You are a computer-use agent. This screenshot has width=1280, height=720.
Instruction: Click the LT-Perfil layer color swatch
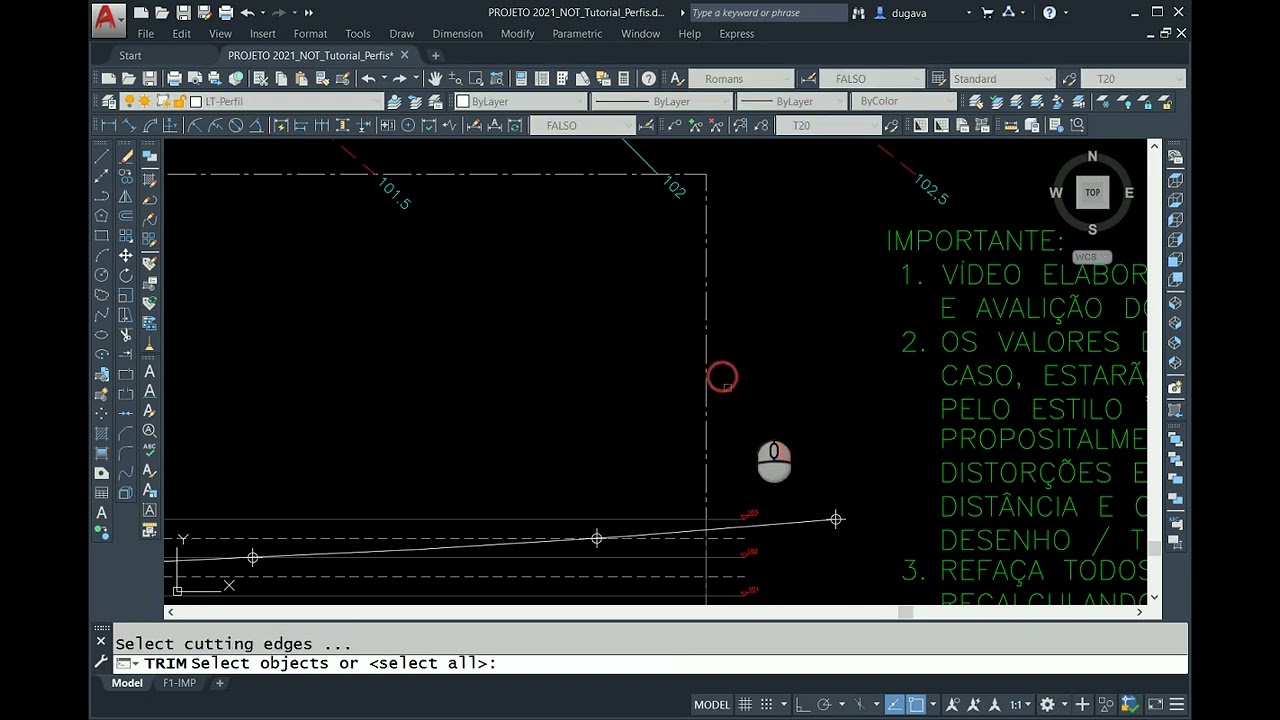pyautogui.click(x=196, y=101)
